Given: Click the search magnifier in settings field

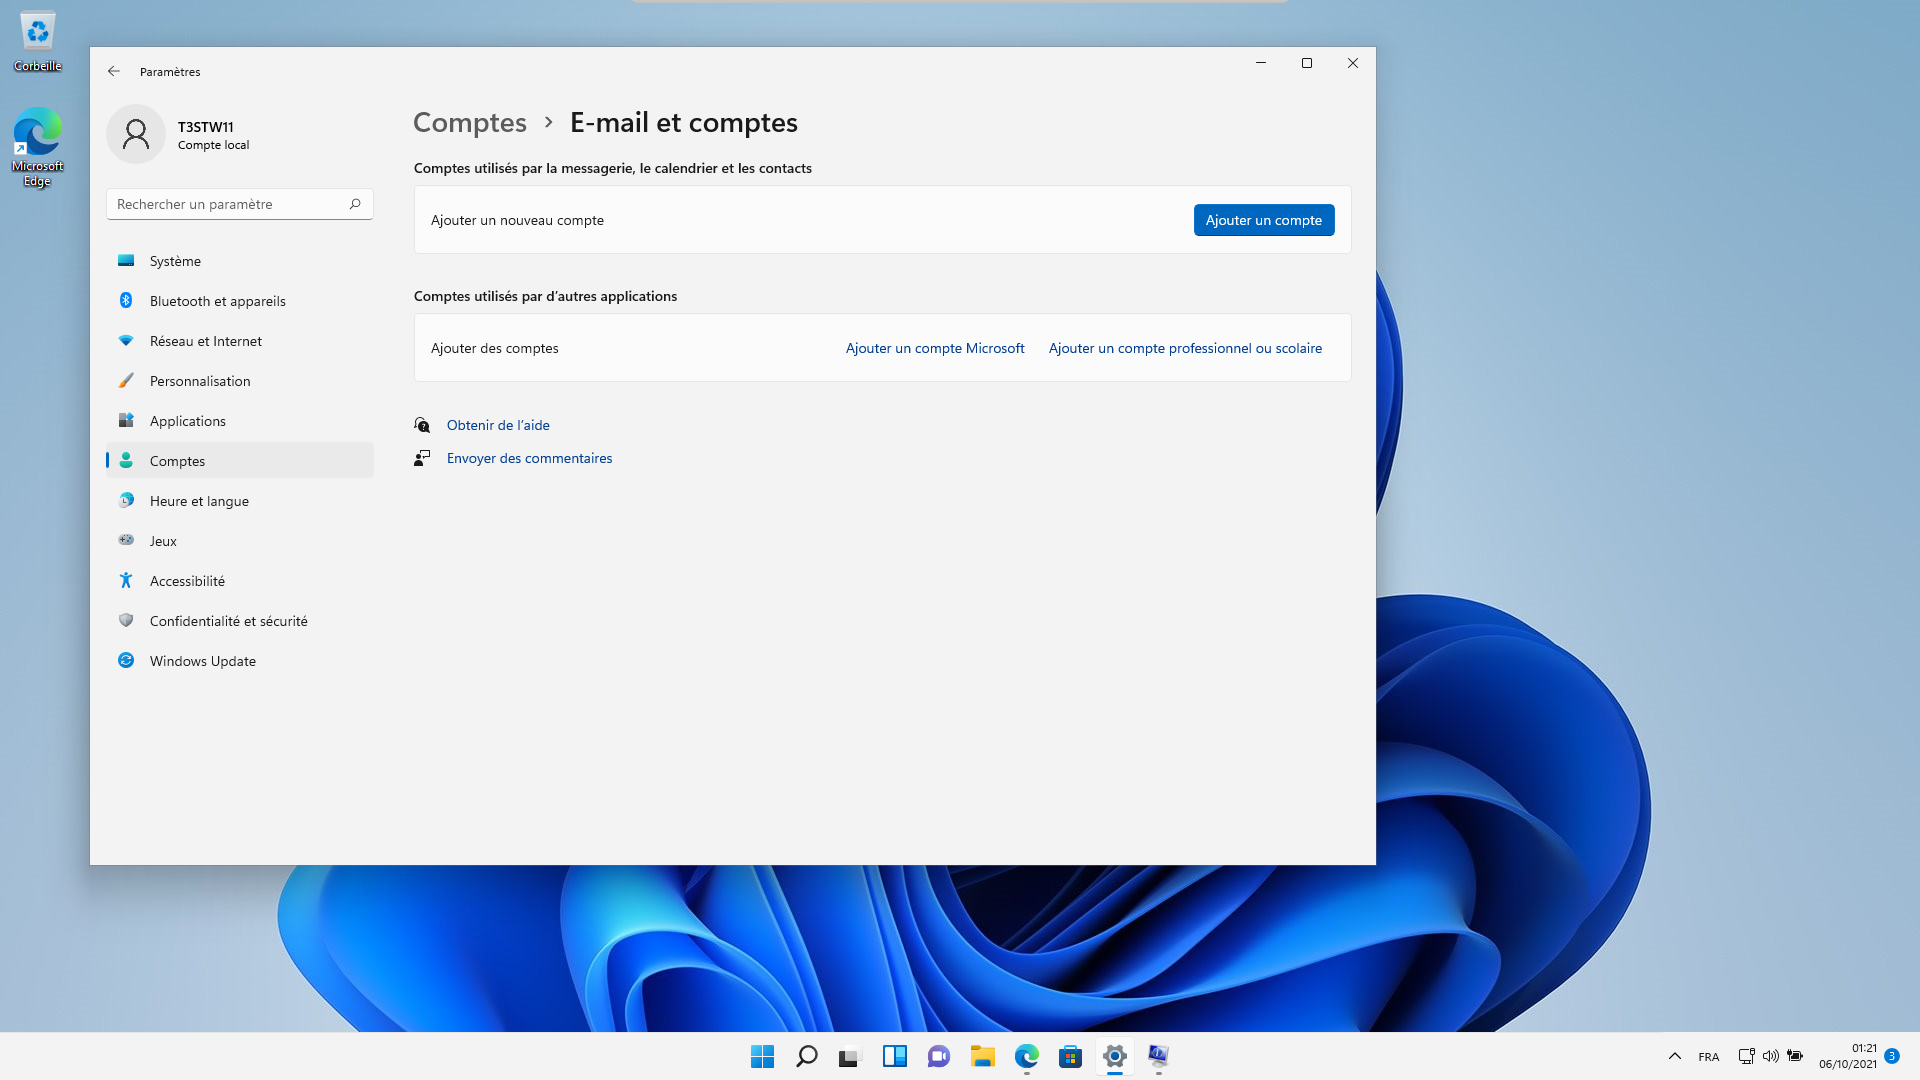Looking at the screenshot, I should (355, 204).
